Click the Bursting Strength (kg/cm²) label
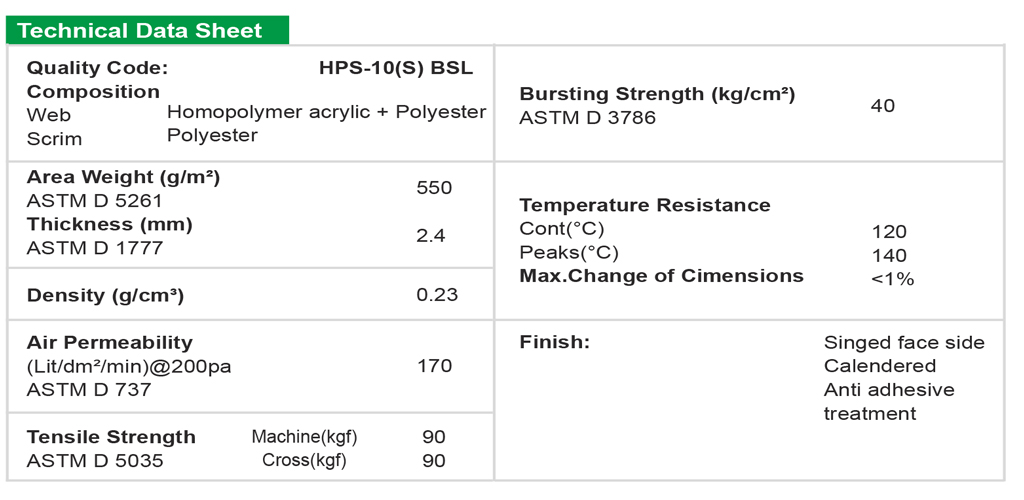 (657, 94)
